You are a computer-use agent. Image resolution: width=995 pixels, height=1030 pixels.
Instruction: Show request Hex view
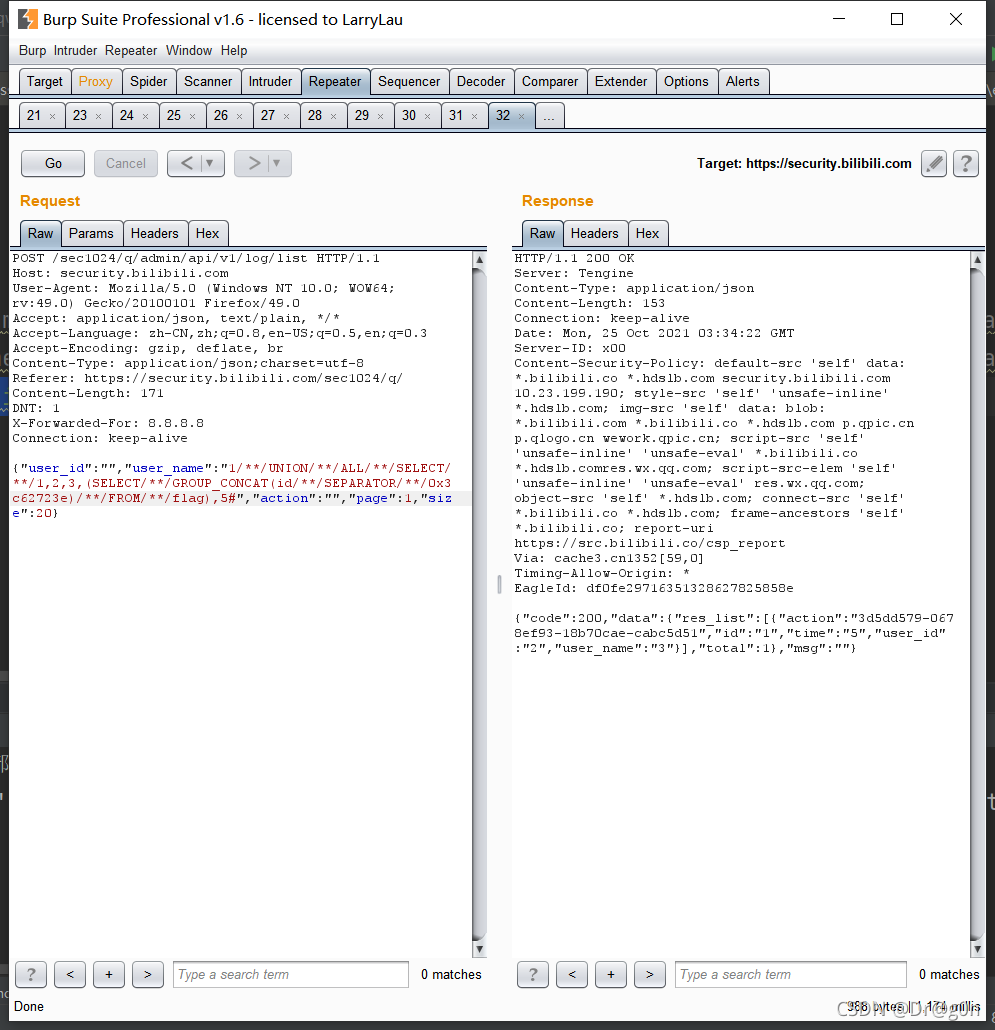[208, 233]
